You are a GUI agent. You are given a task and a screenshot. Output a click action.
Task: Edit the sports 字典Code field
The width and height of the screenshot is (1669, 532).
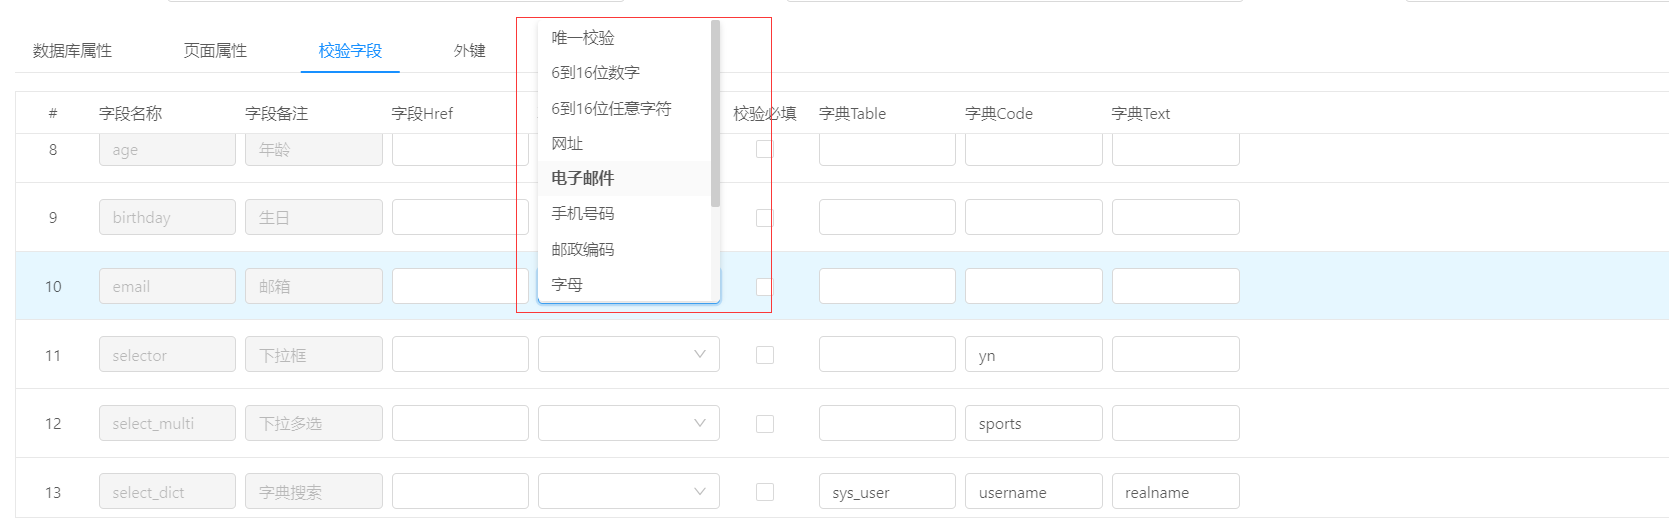pos(1034,423)
